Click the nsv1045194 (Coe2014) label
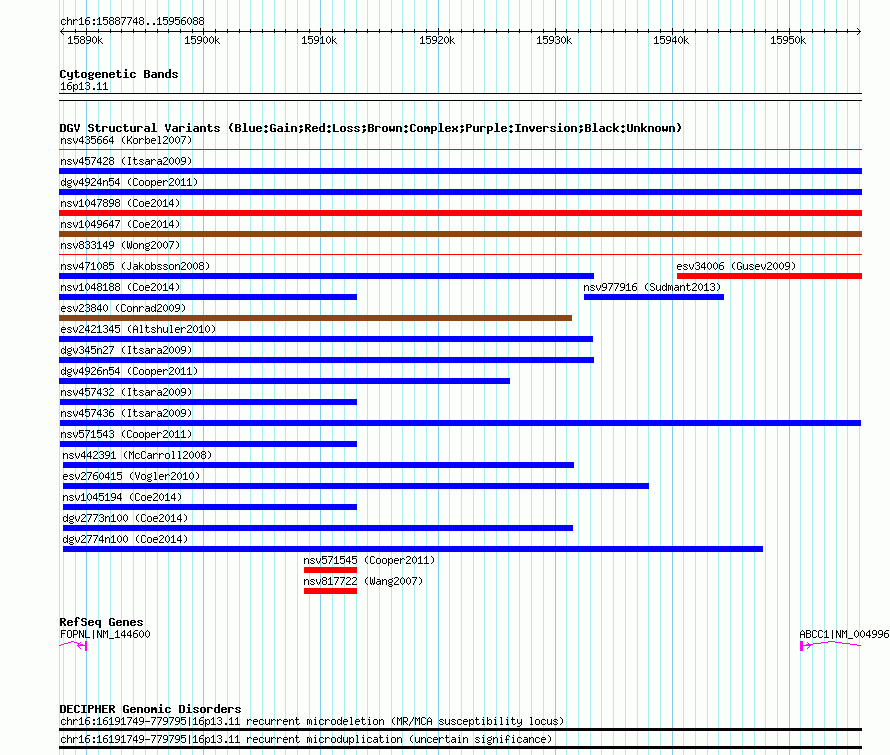 [x=122, y=497]
